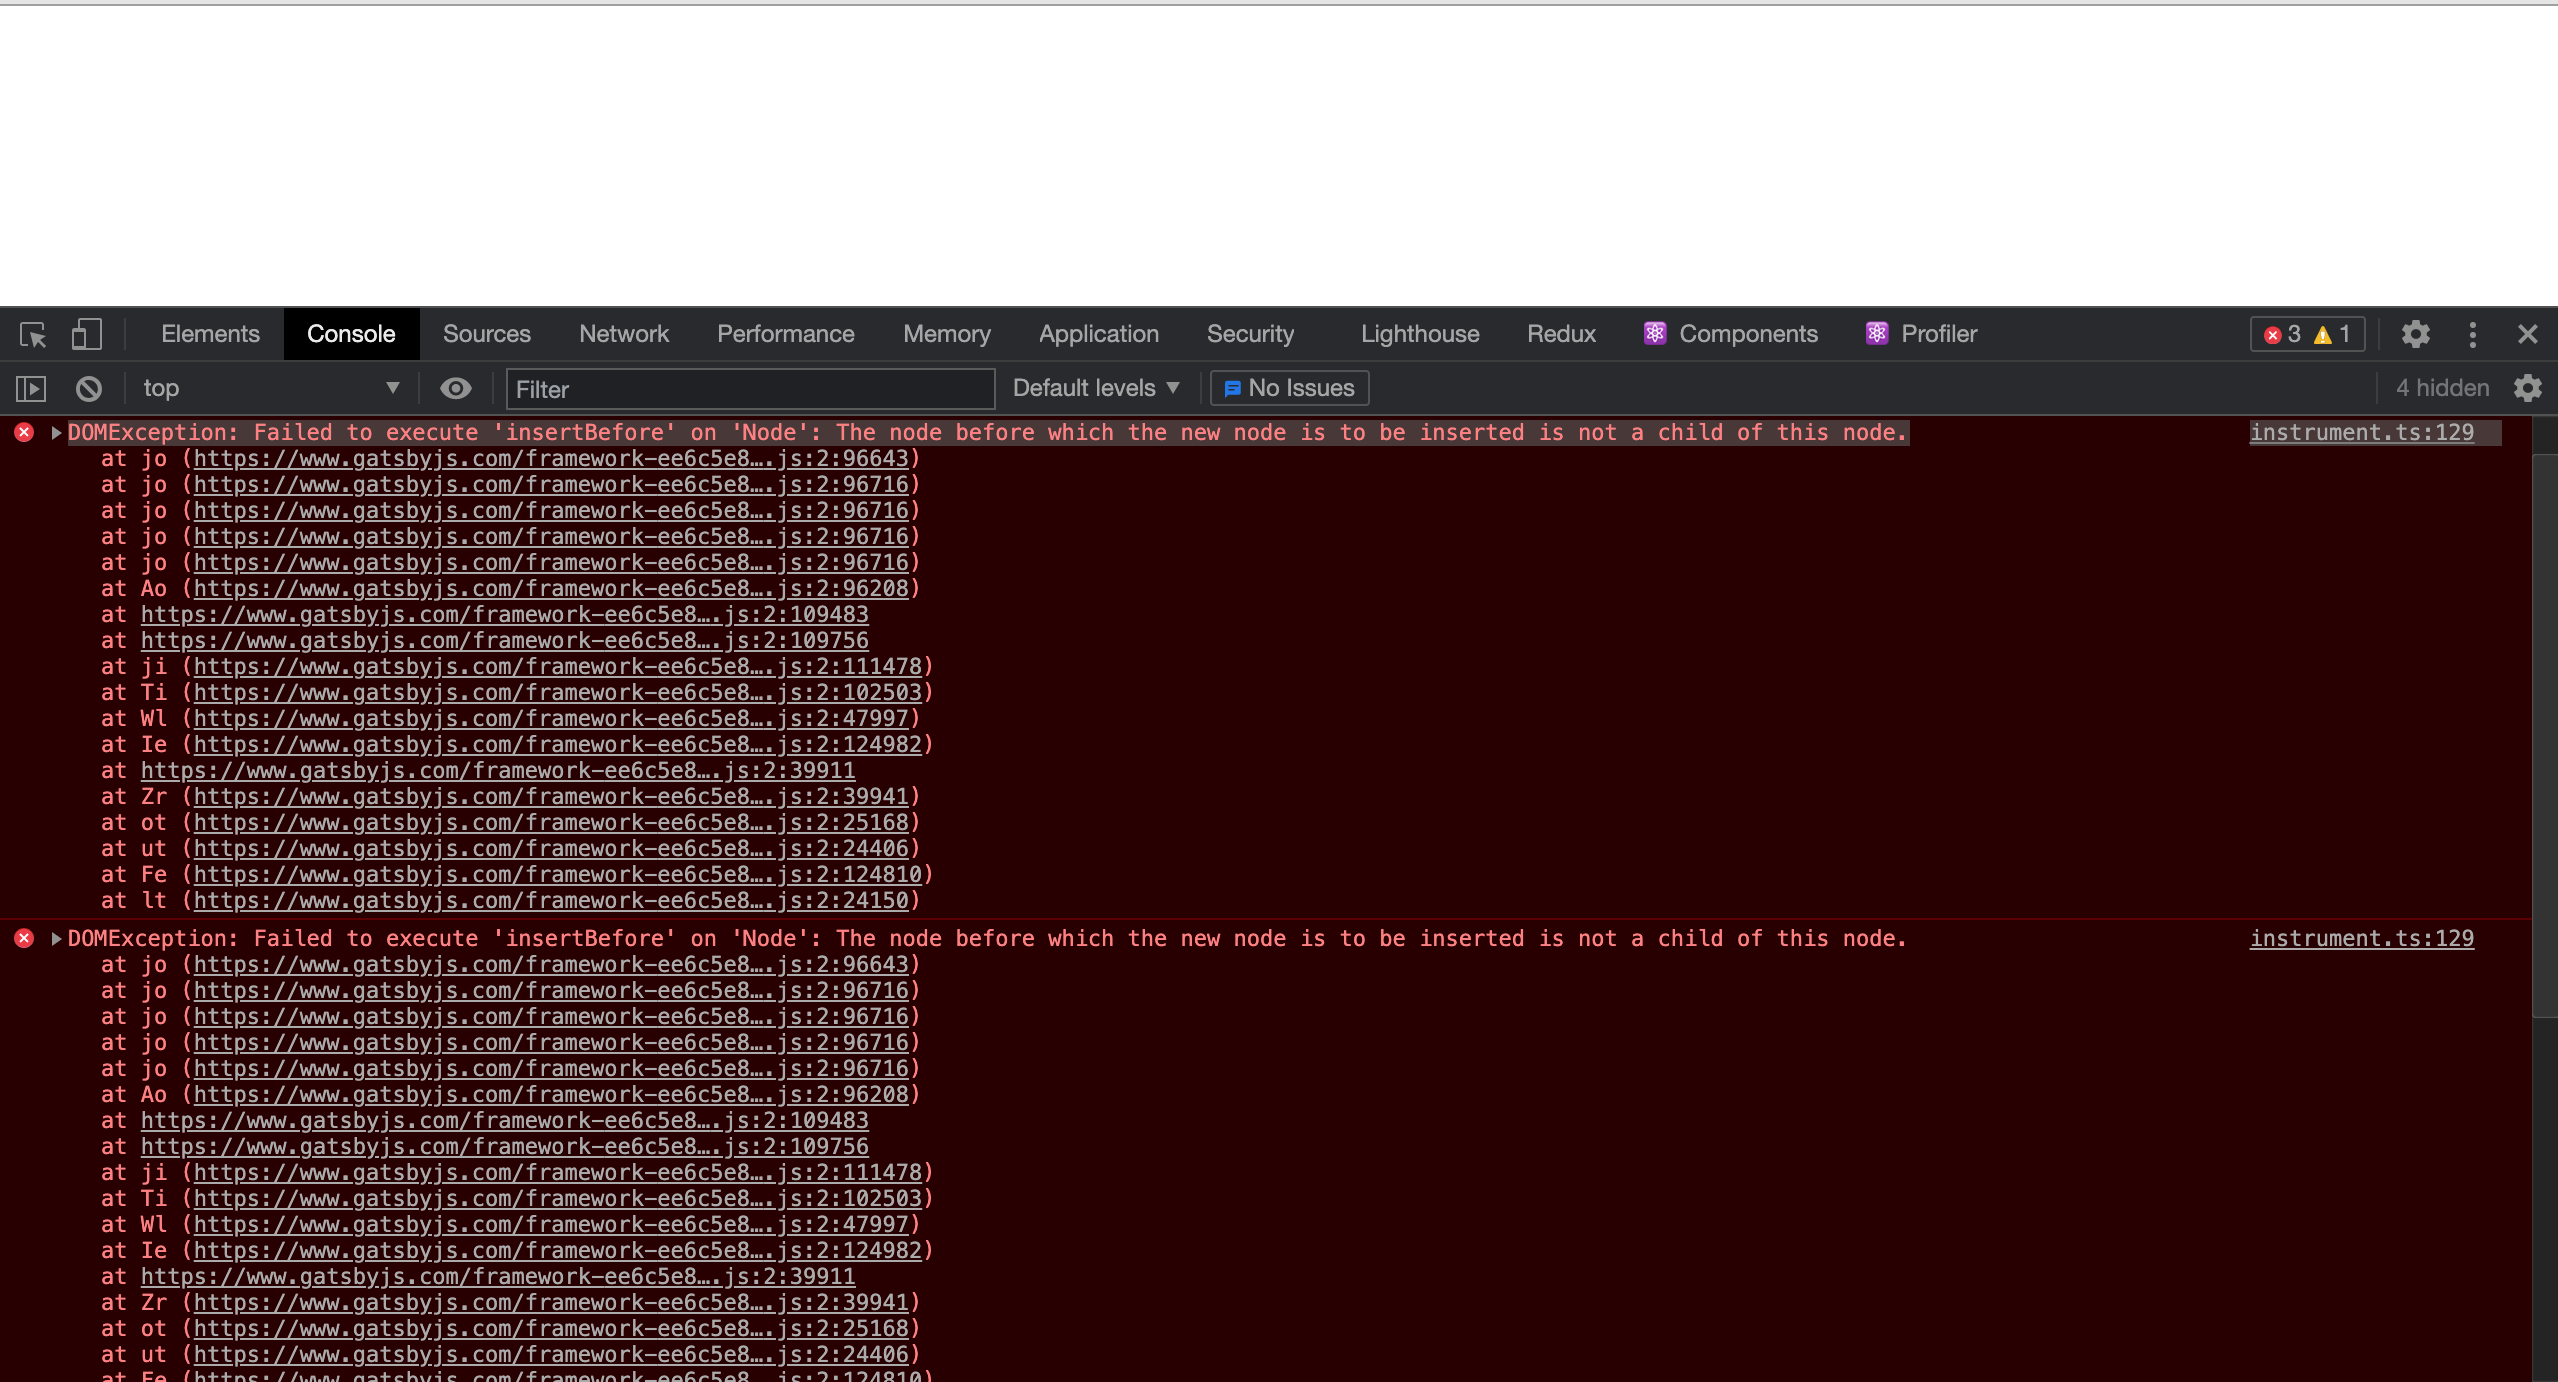Collapse the first DOMException error

(x=56, y=433)
